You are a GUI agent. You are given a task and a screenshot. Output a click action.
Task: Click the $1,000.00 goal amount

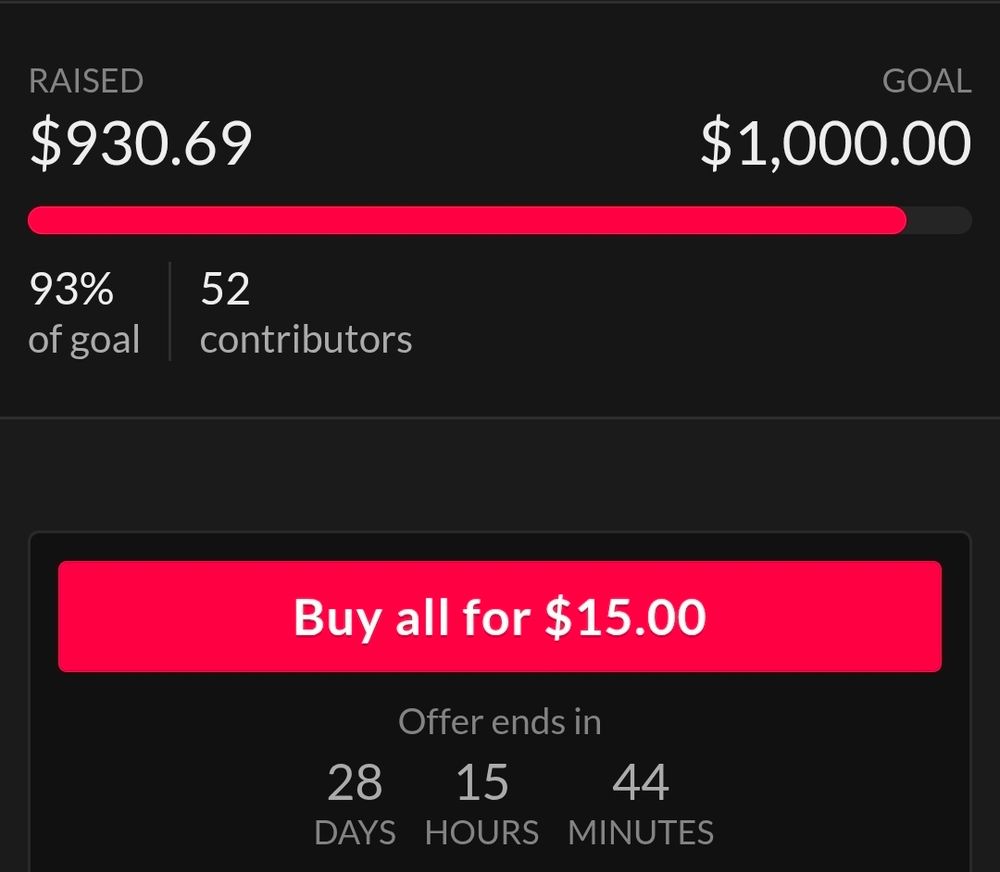(x=835, y=143)
